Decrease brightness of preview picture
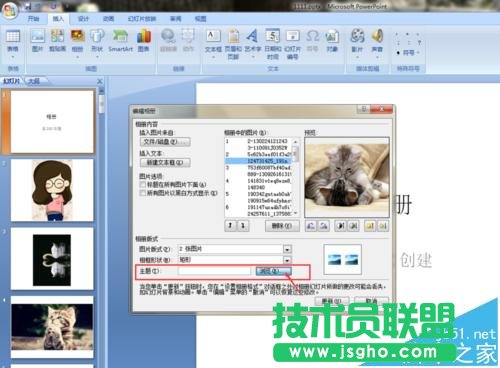 pyautogui.click(x=383, y=226)
